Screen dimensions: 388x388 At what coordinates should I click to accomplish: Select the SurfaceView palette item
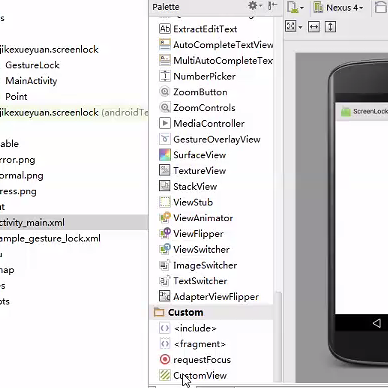click(x=193, y=155)
